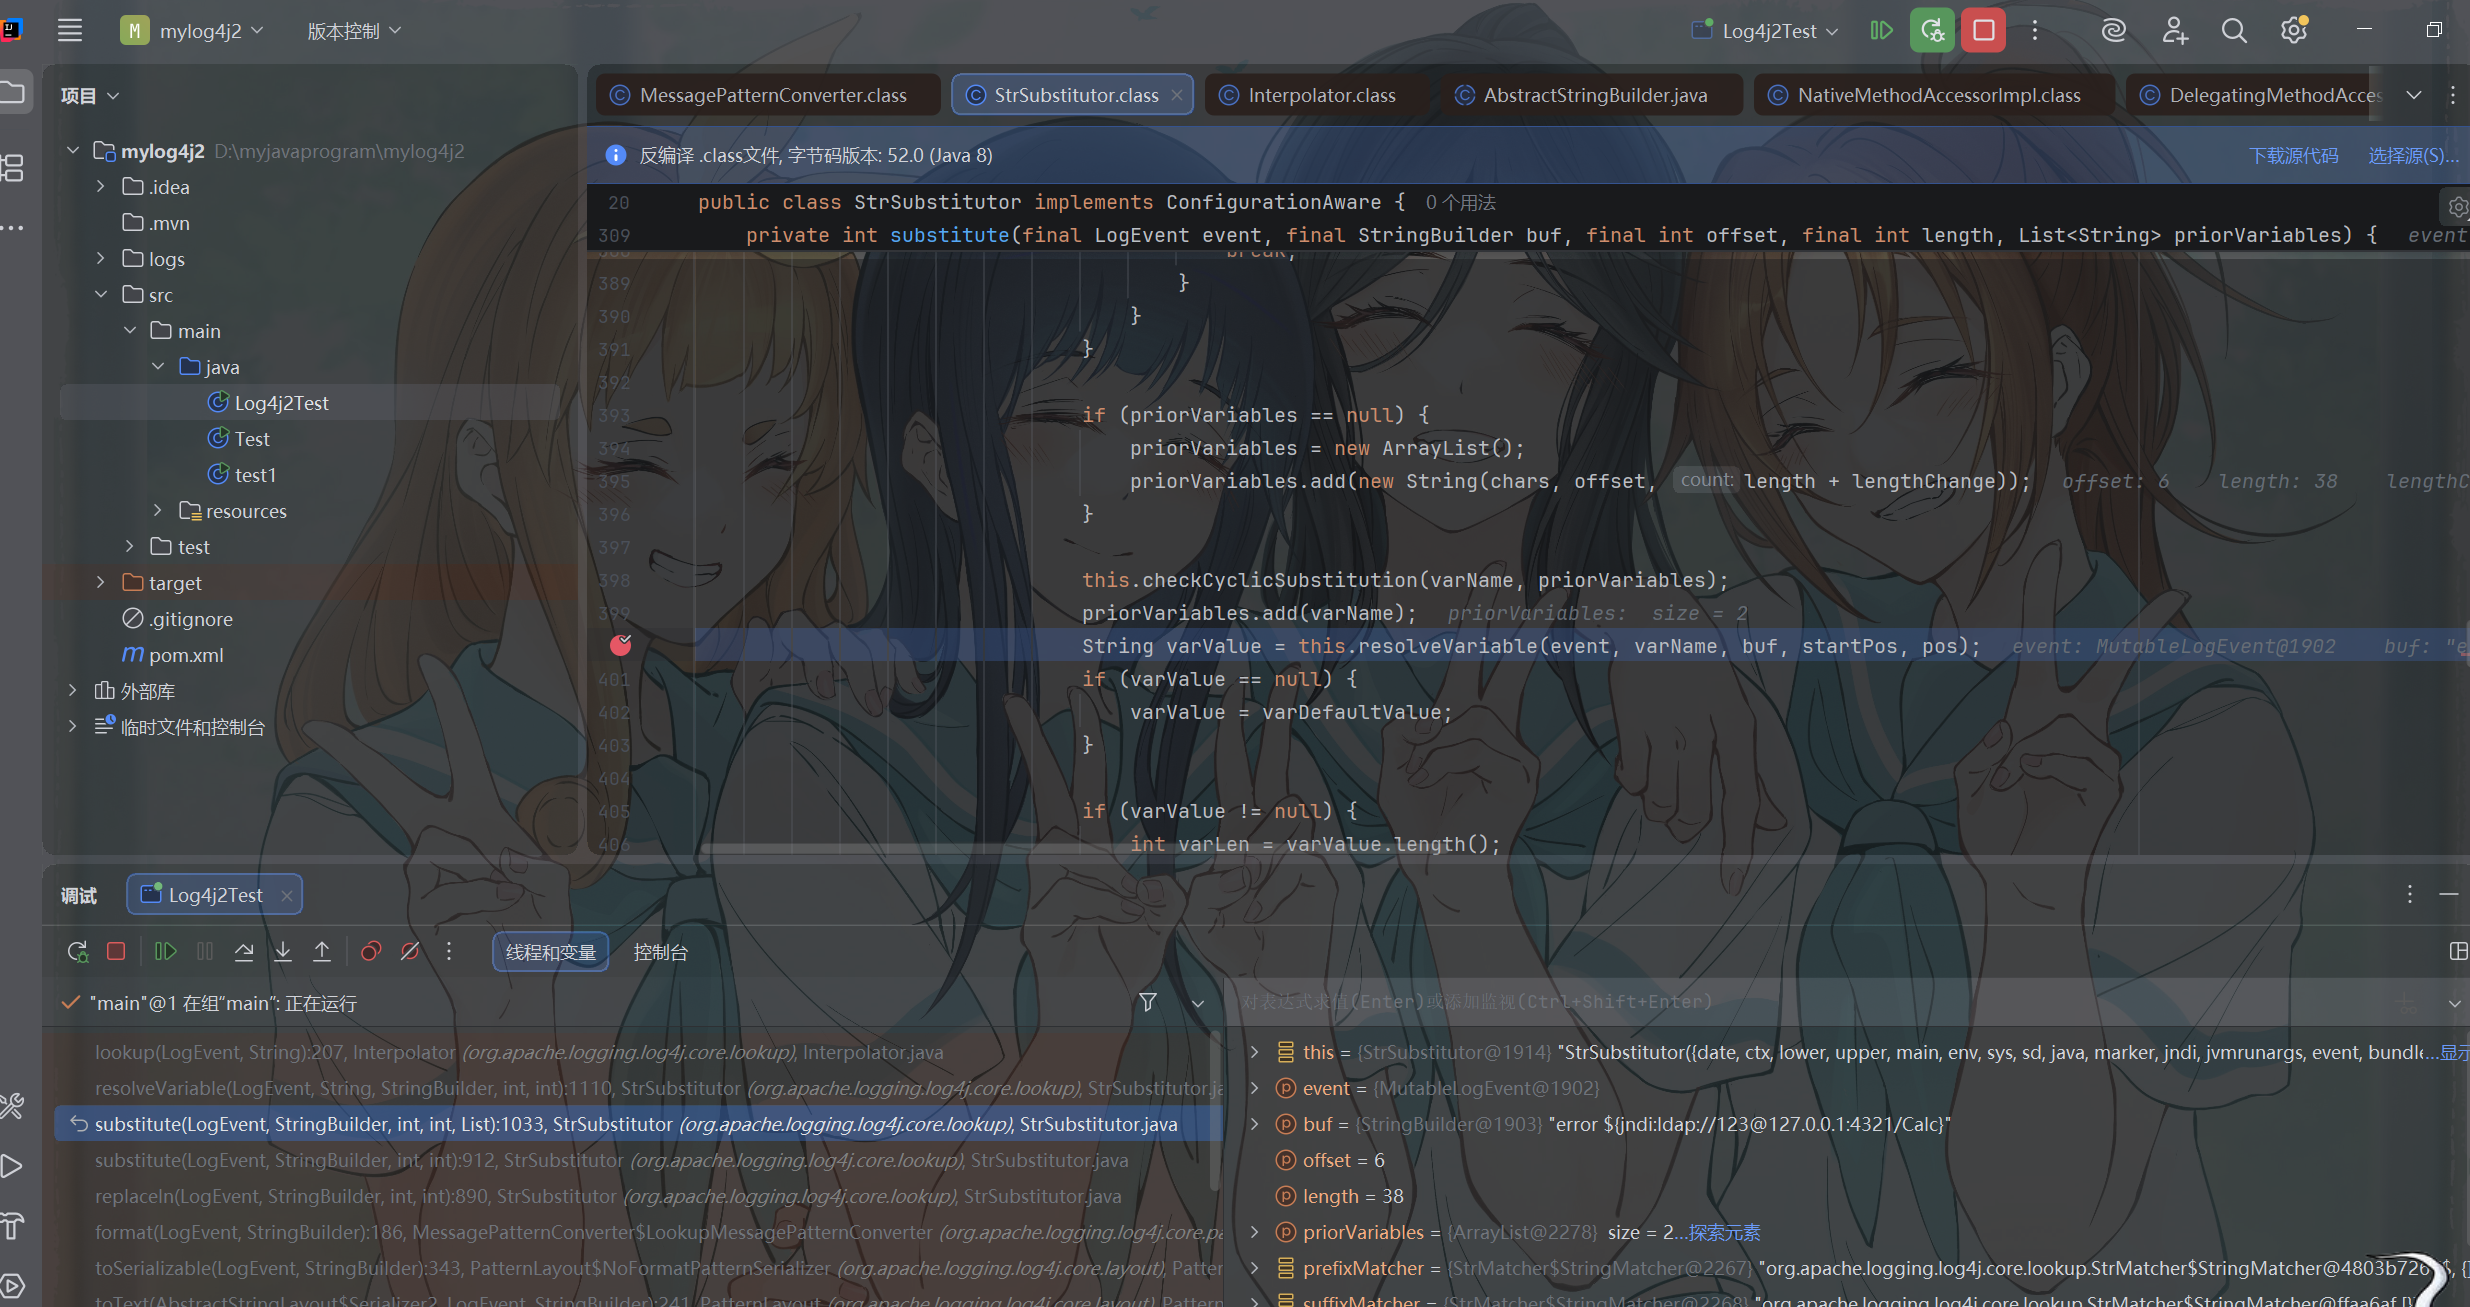The image size is (2470, 1307).
Task: Click the Pause Program debug button
Action: coord(205,952)
